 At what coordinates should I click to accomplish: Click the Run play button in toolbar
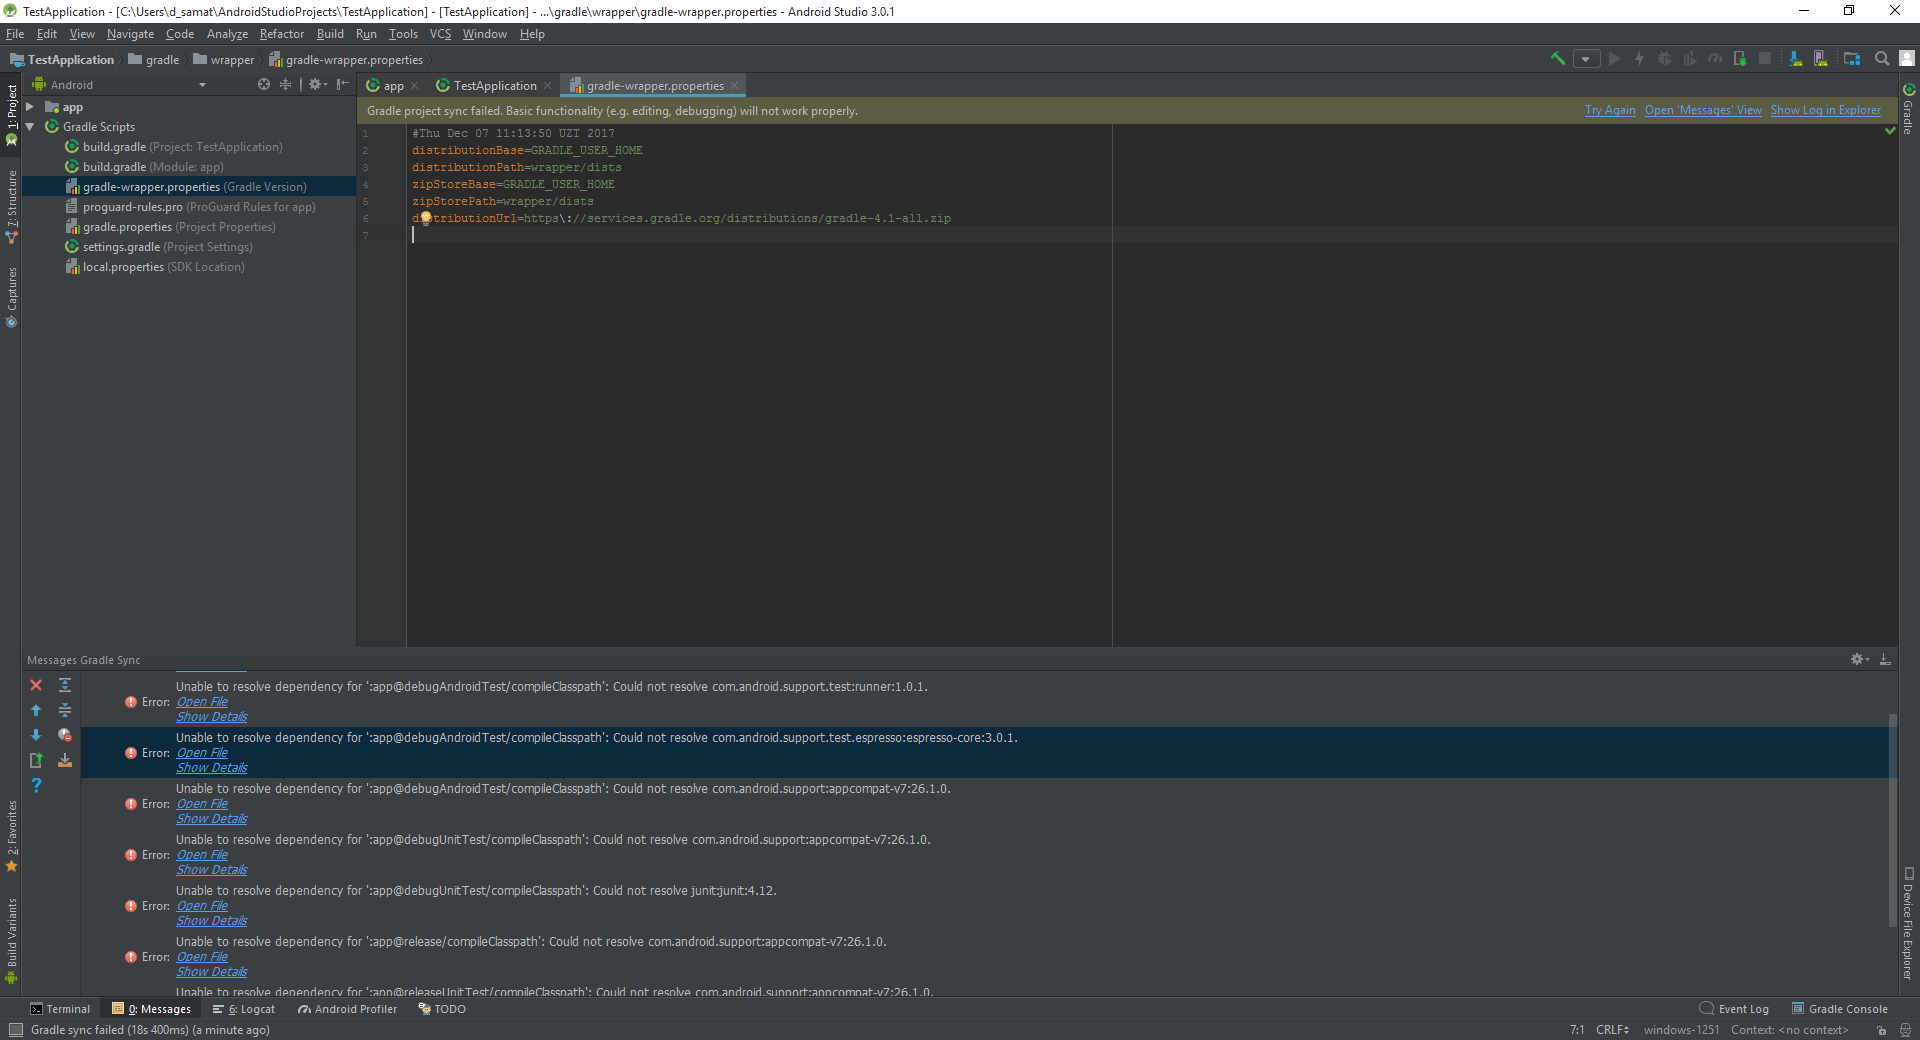click(x=1614, y=59)
